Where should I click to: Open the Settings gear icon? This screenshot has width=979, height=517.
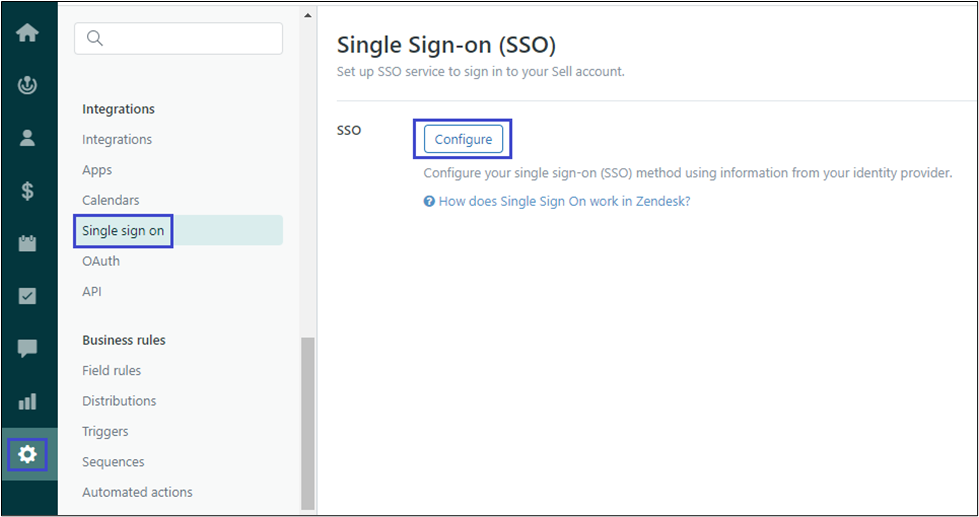[x=28, y=455]
